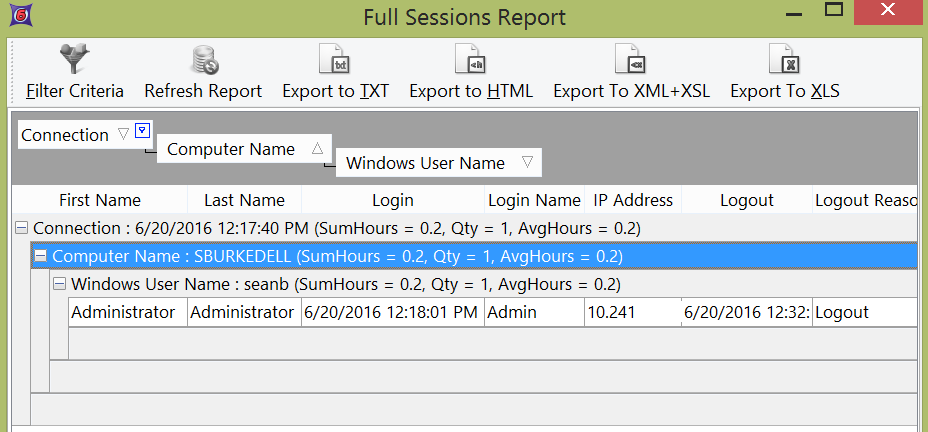The width and height of the screenshot is (928, 432).
Task: Click the application icon in title bar
Action: pyautogui.click(x=16, y=16)
